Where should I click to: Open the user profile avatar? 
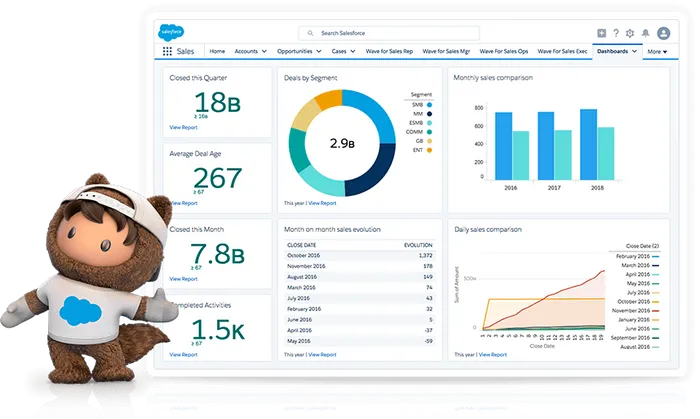pyautogui.click(x=663, y=33)
